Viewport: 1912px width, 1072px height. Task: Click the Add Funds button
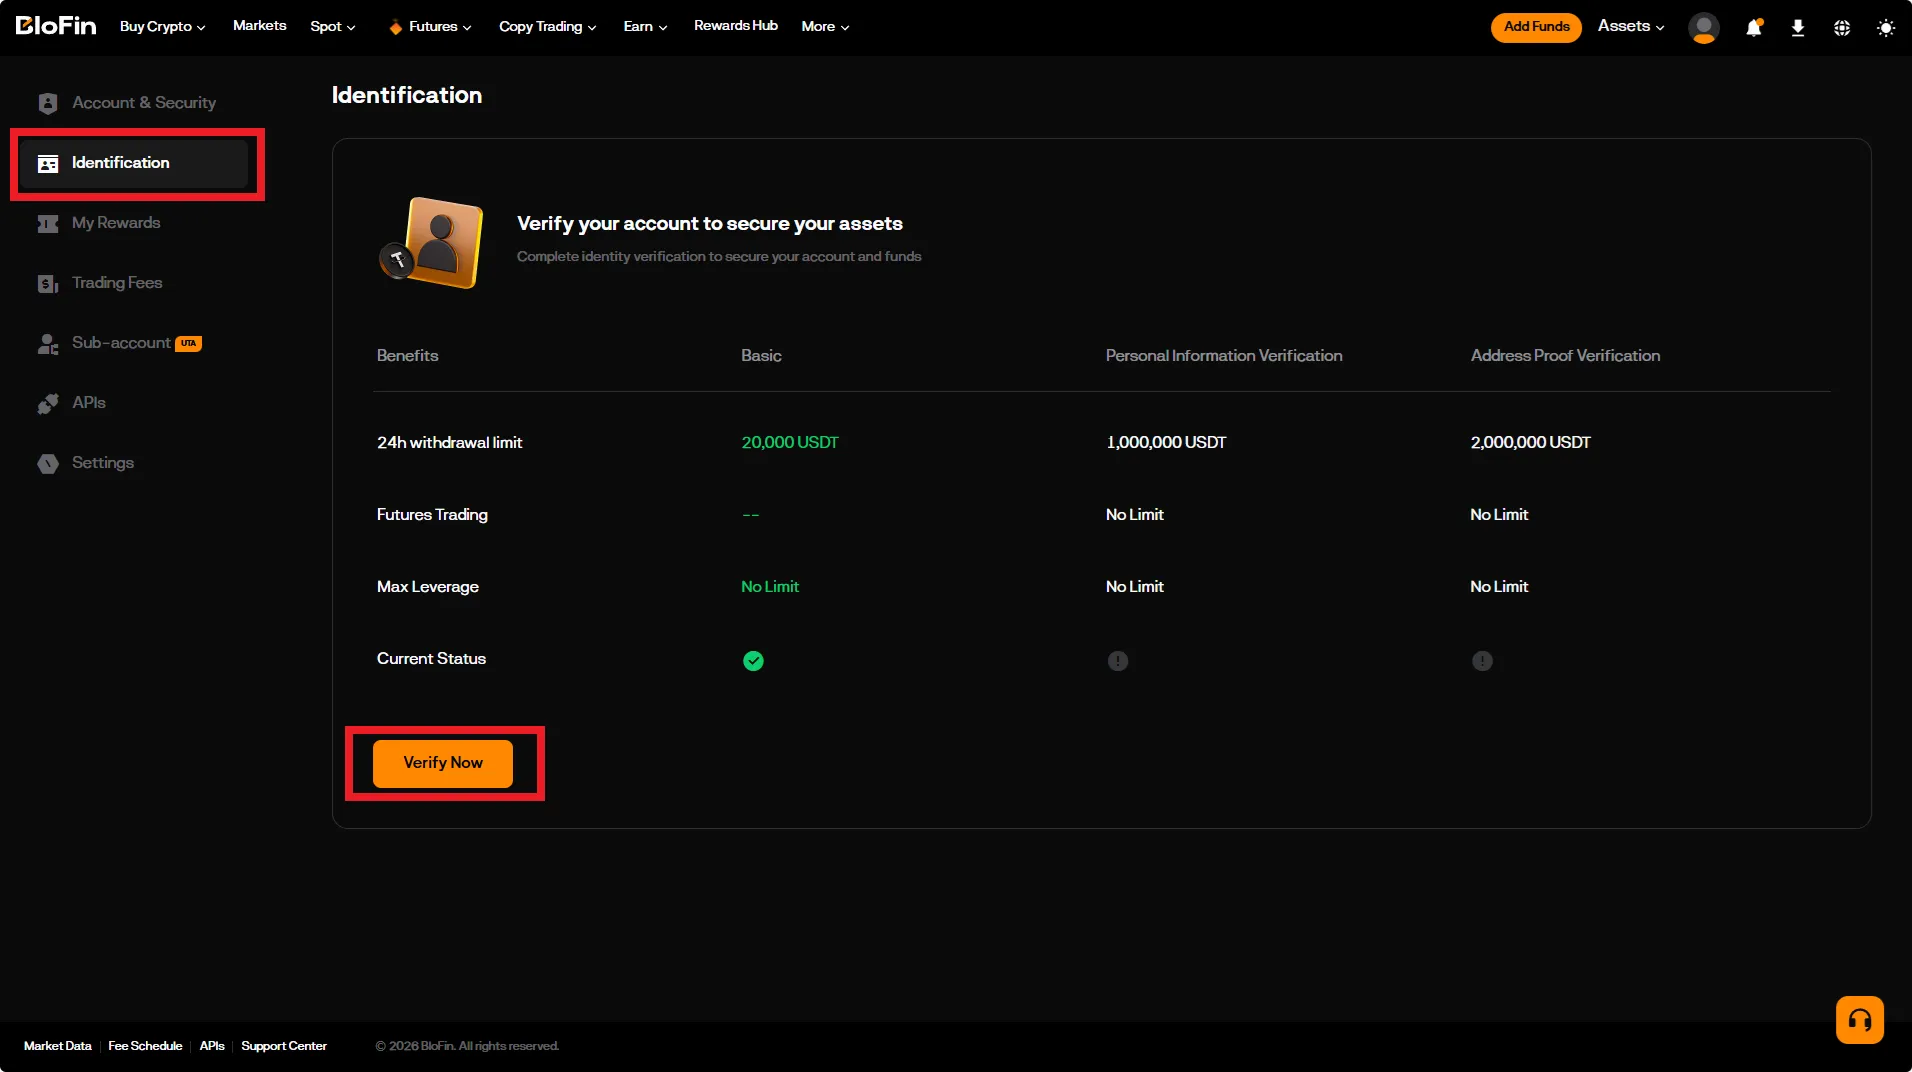click(1536, 27)
